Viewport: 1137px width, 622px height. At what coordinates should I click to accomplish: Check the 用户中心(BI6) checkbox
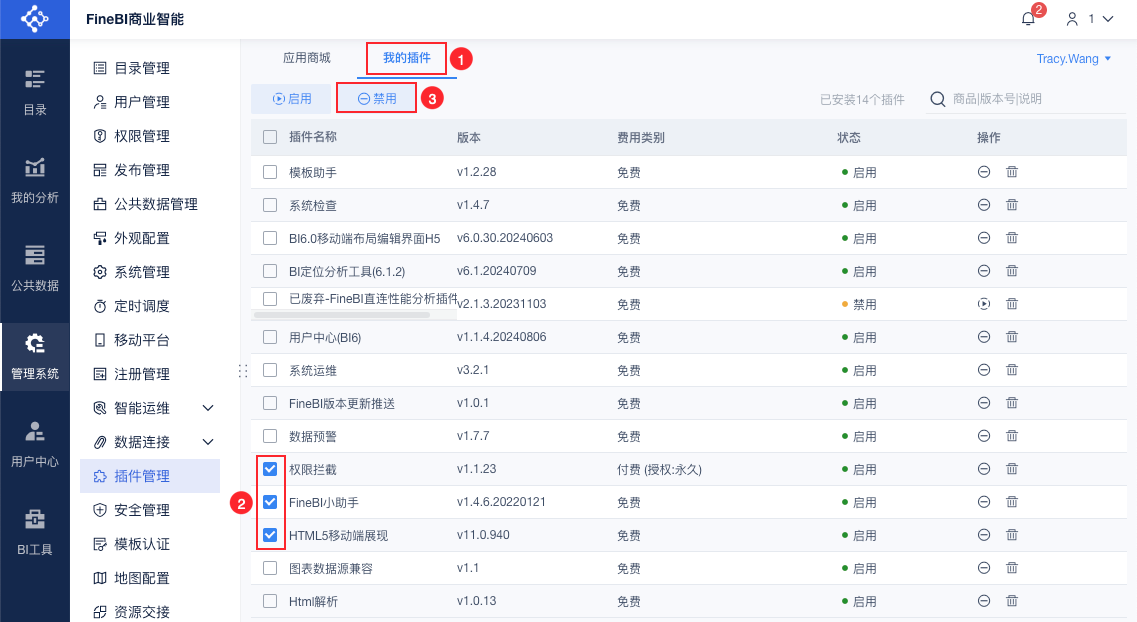pos(270,337)
